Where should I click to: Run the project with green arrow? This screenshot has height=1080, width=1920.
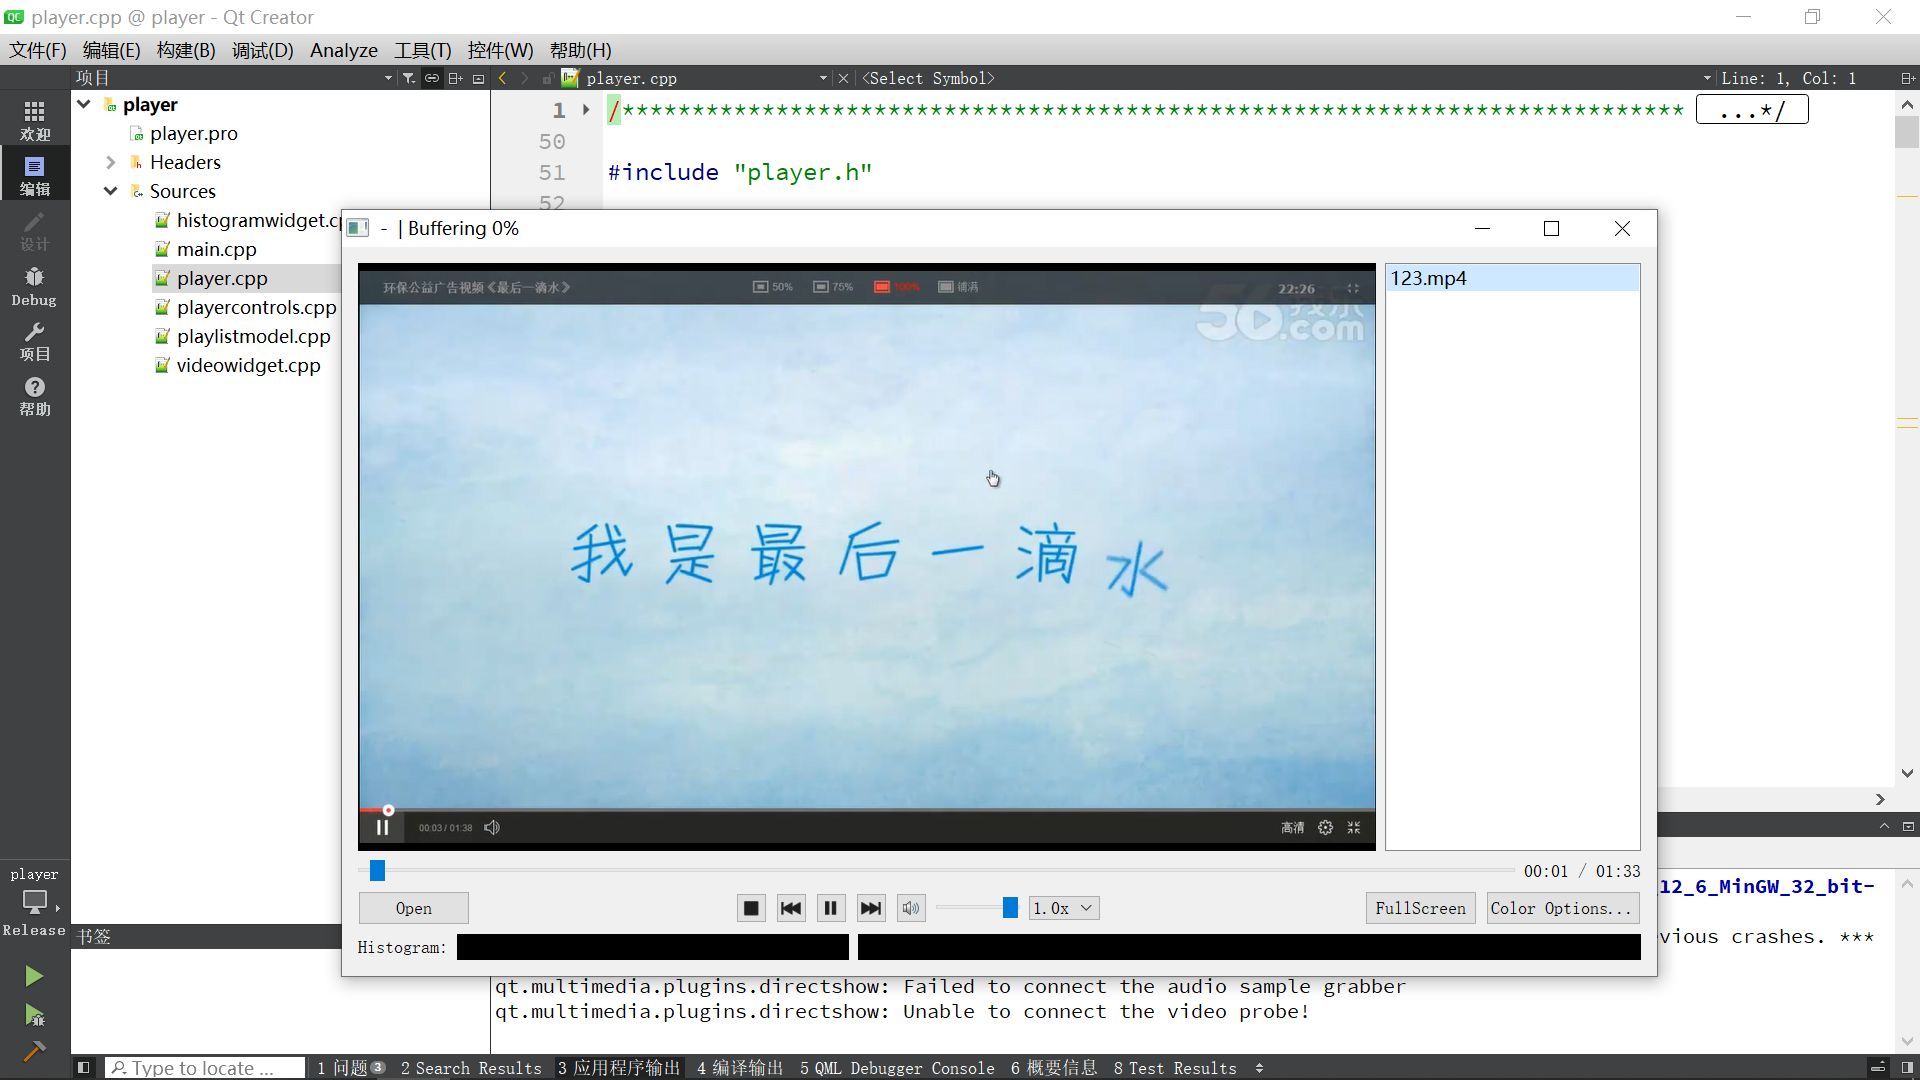(34, 975)
